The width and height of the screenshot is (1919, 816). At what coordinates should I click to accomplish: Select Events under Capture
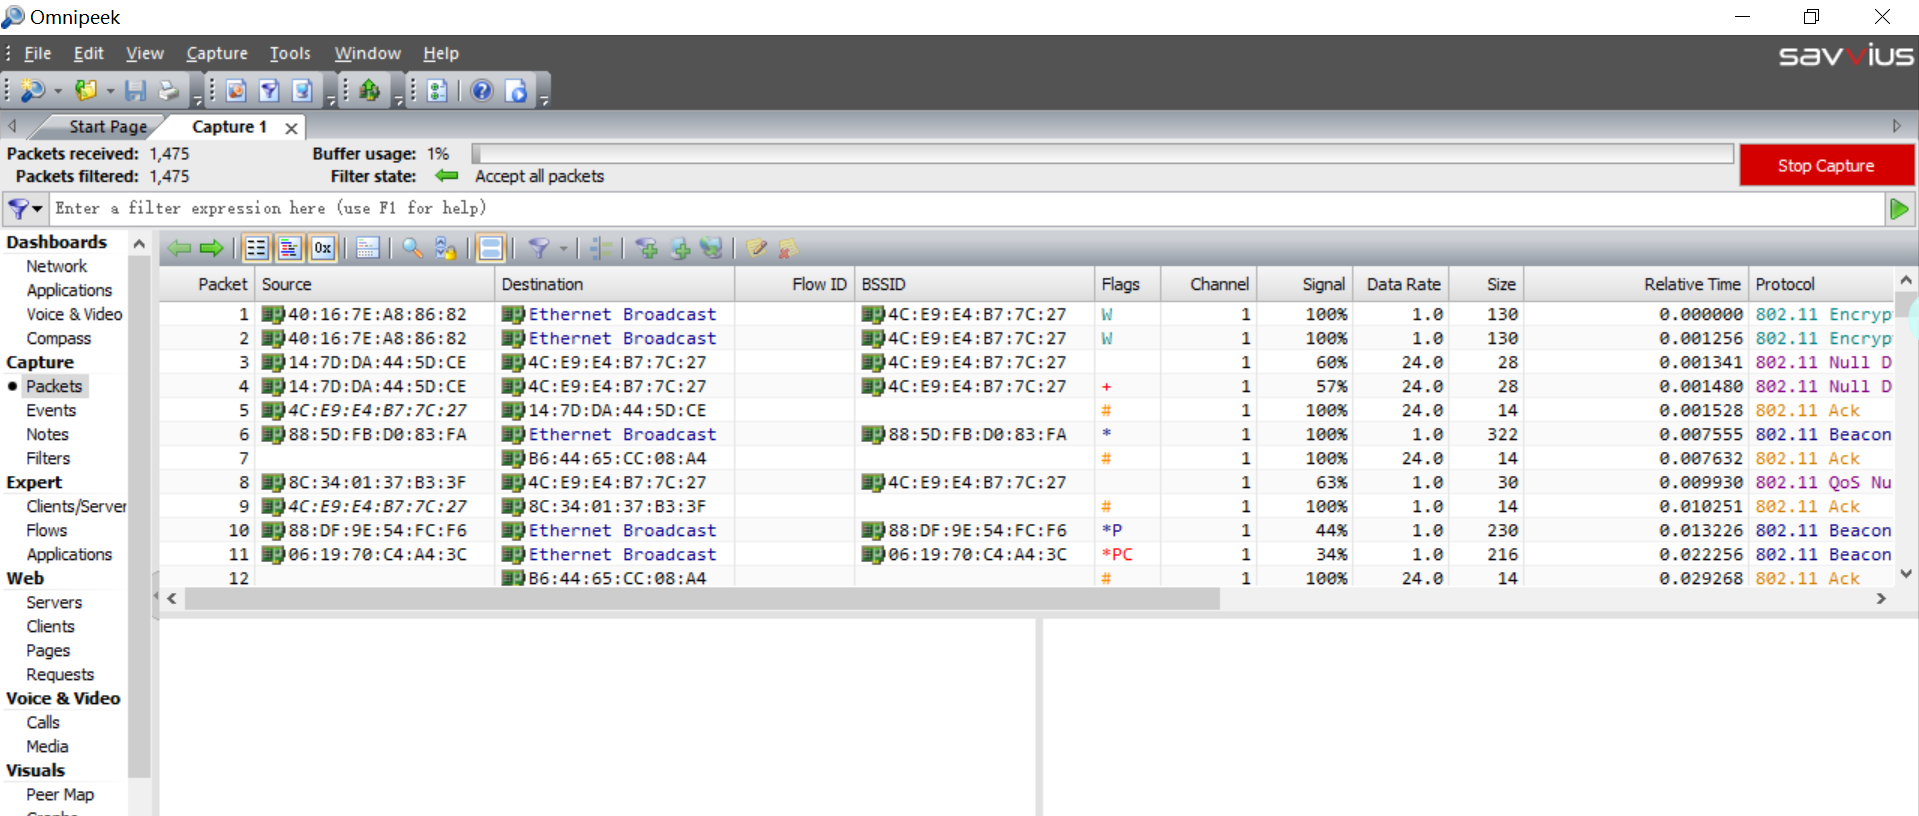(51, 410)
